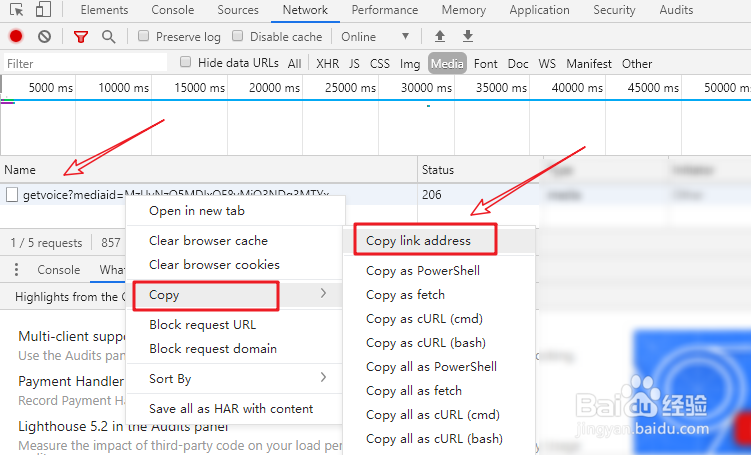
Task: Toggle the red filter funnel icon
Action: click(80, 37)
